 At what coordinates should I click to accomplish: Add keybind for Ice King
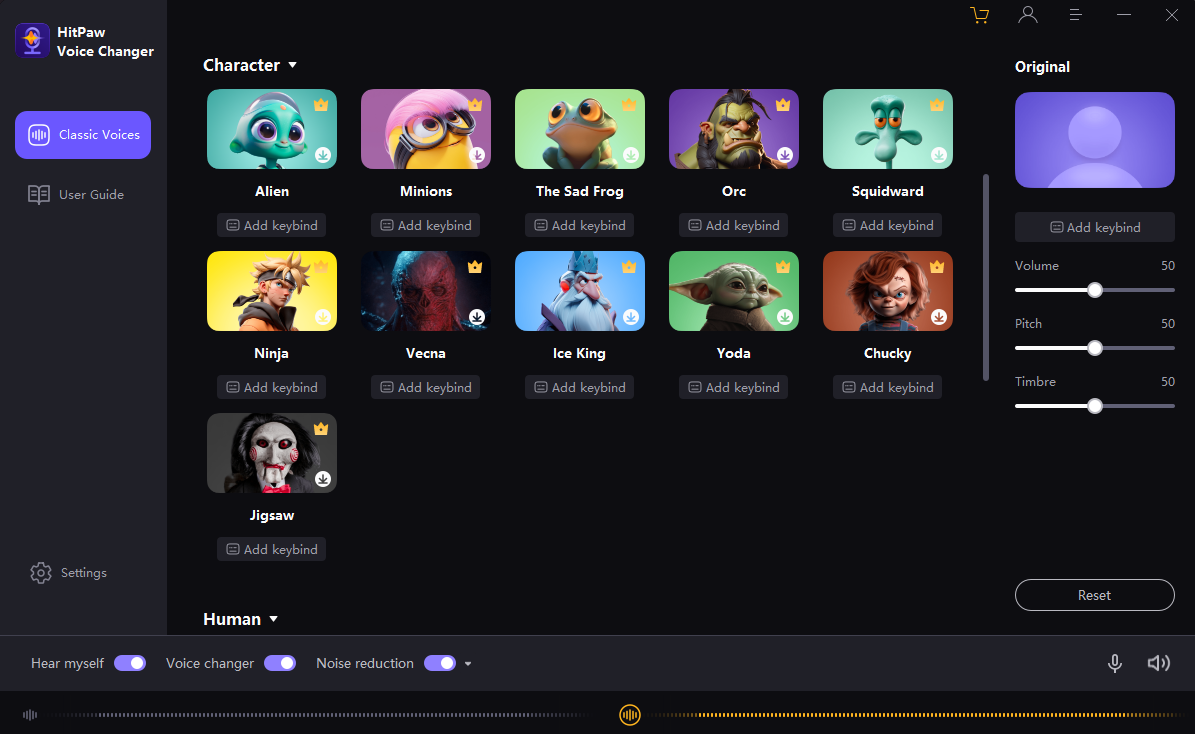[579, 387]
